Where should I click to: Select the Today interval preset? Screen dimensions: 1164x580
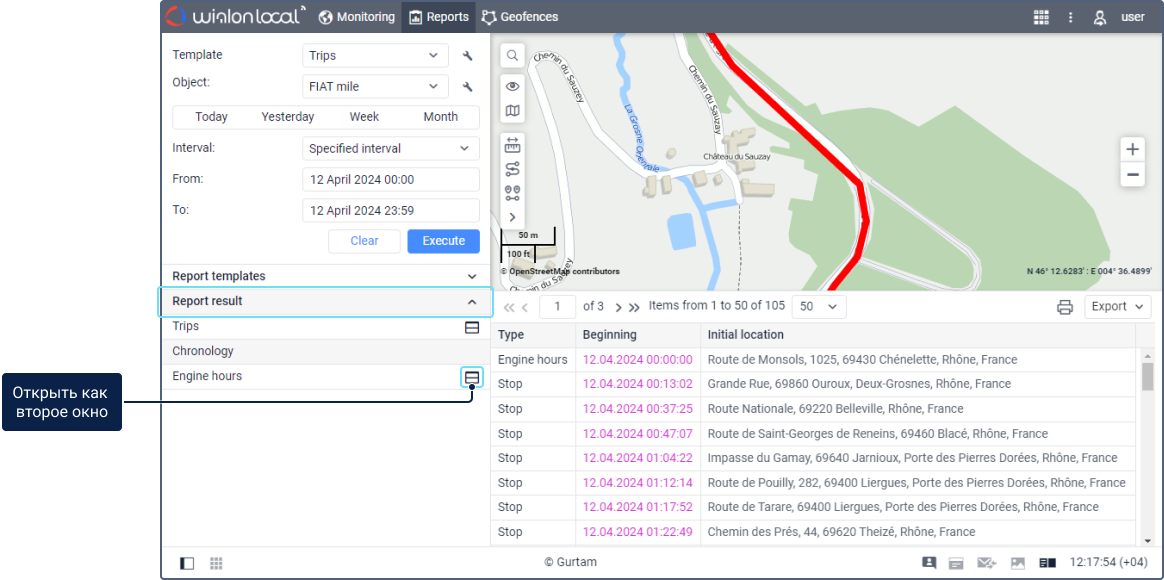coord(212,117)
